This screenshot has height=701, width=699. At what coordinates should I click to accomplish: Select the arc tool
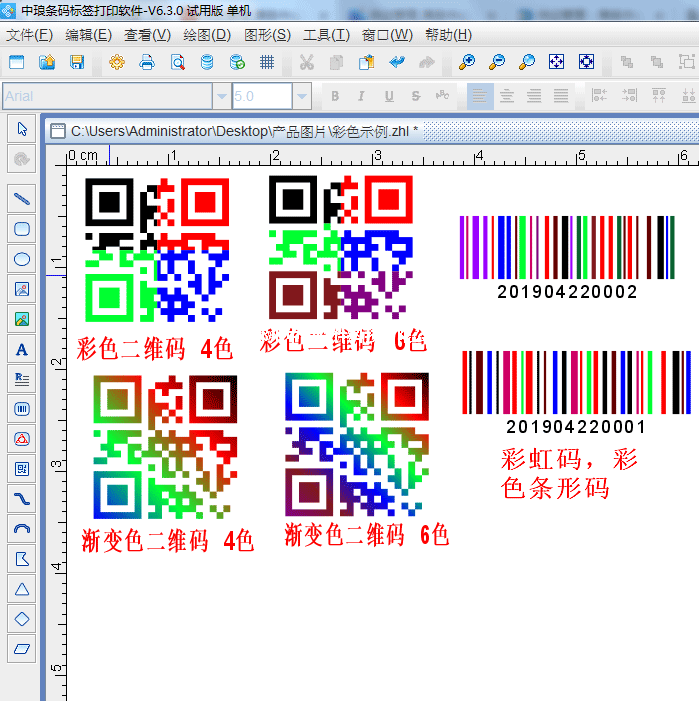coord(21,529)
